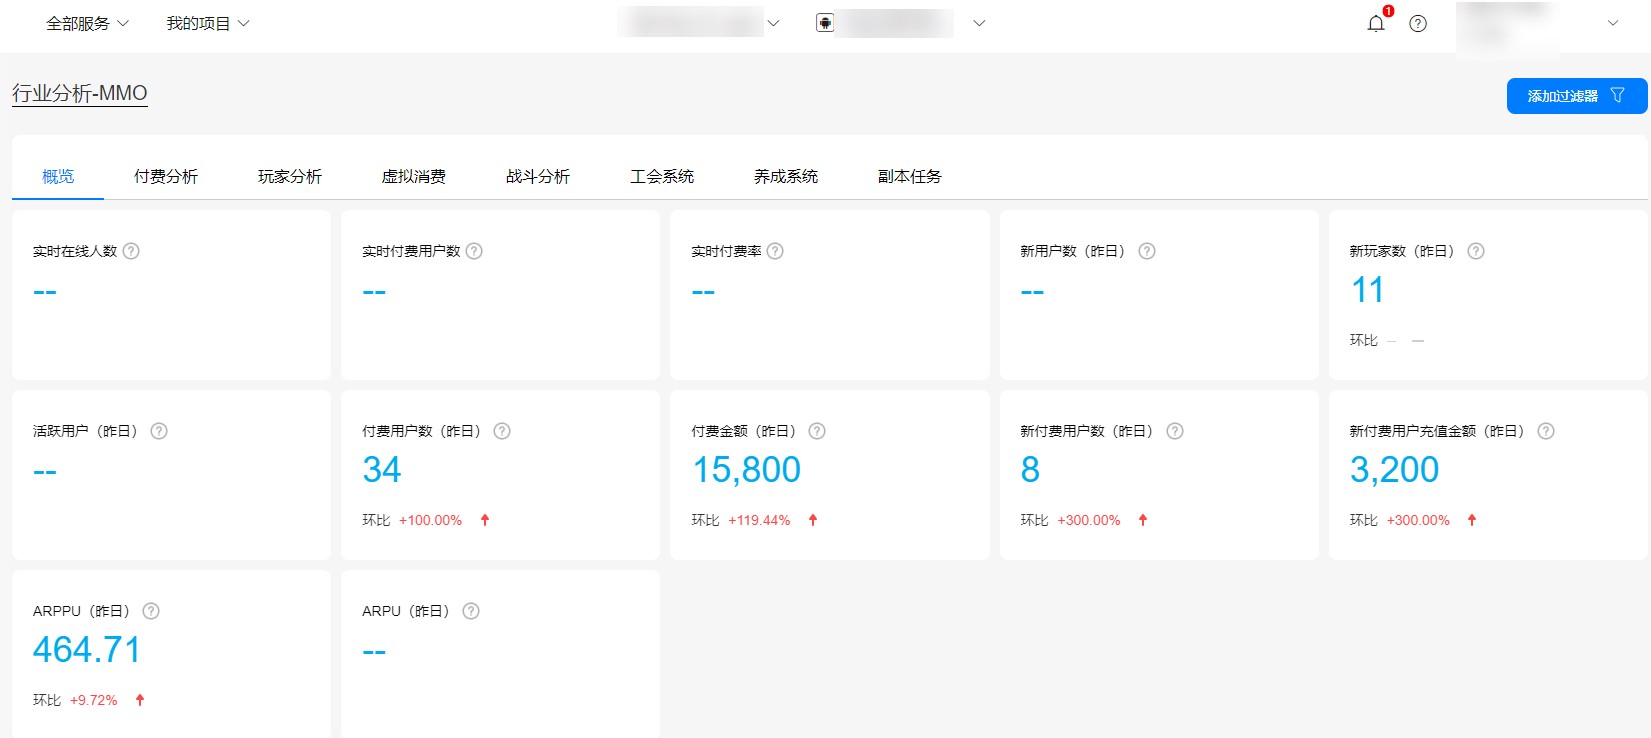Click the 付费用户数 value 34

click(382, 470)
